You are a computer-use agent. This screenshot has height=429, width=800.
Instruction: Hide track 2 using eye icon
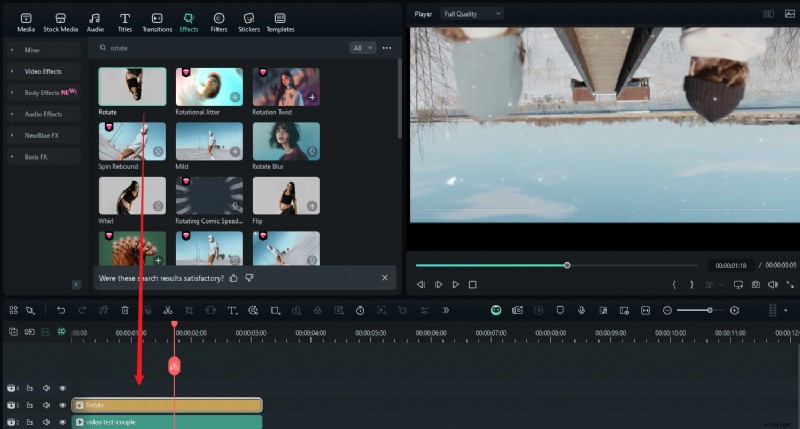[63, 422]
